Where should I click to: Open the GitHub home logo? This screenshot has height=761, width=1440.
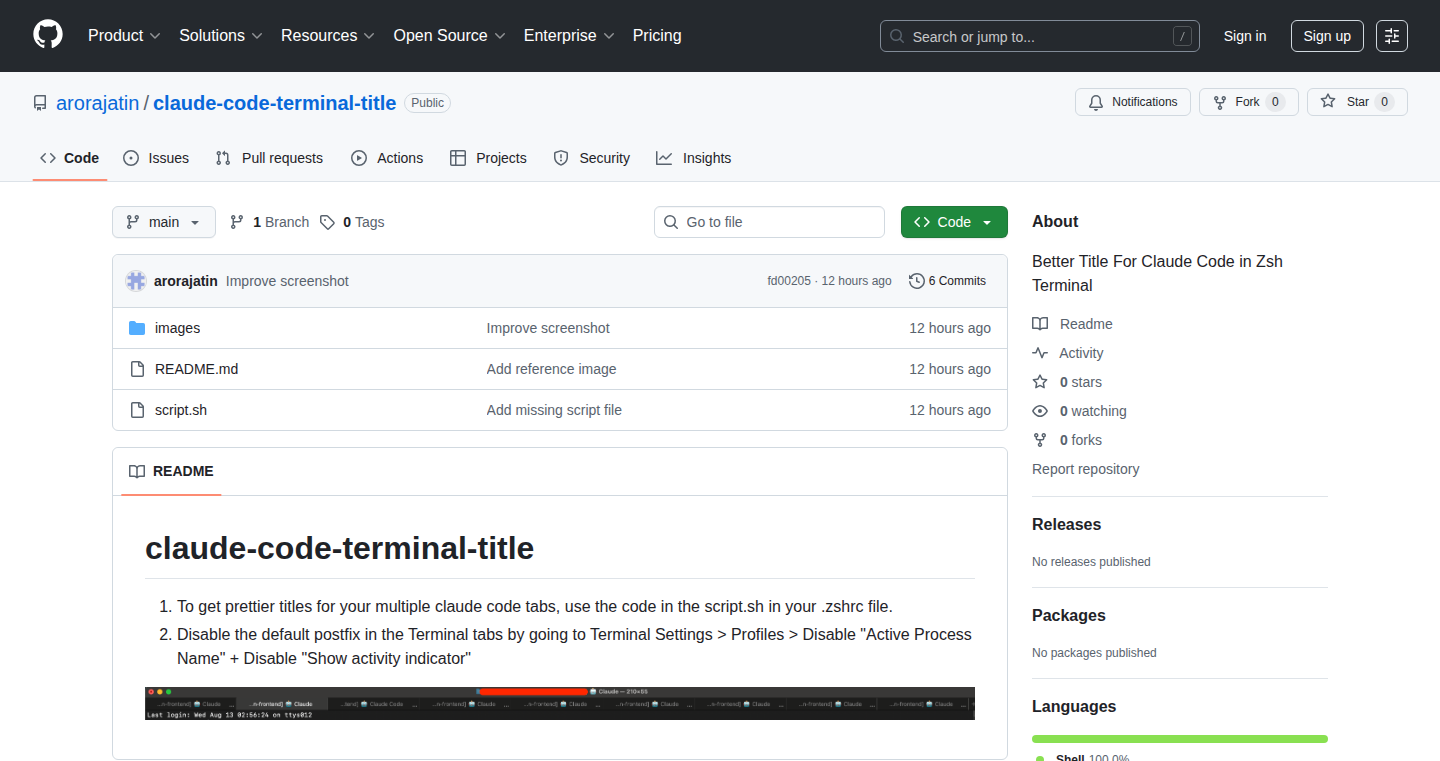tap(48, 35)
